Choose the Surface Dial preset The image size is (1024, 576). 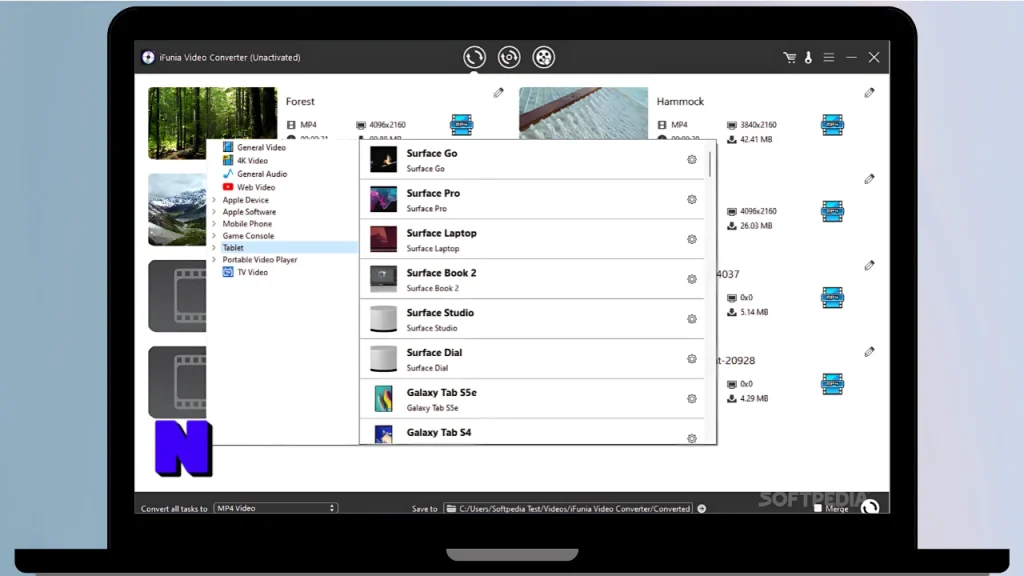coord(532,359)
